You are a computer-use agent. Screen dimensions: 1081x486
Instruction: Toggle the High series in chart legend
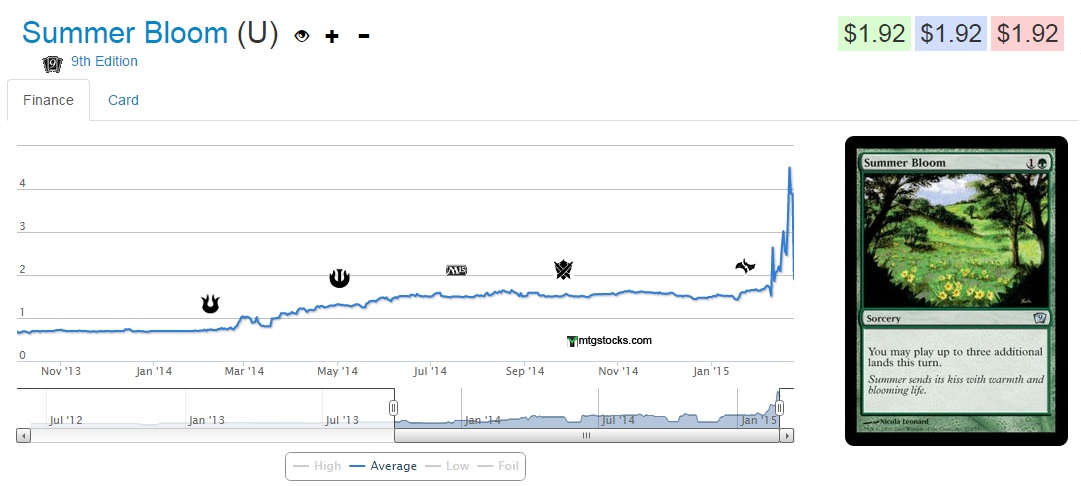(317, 466)
